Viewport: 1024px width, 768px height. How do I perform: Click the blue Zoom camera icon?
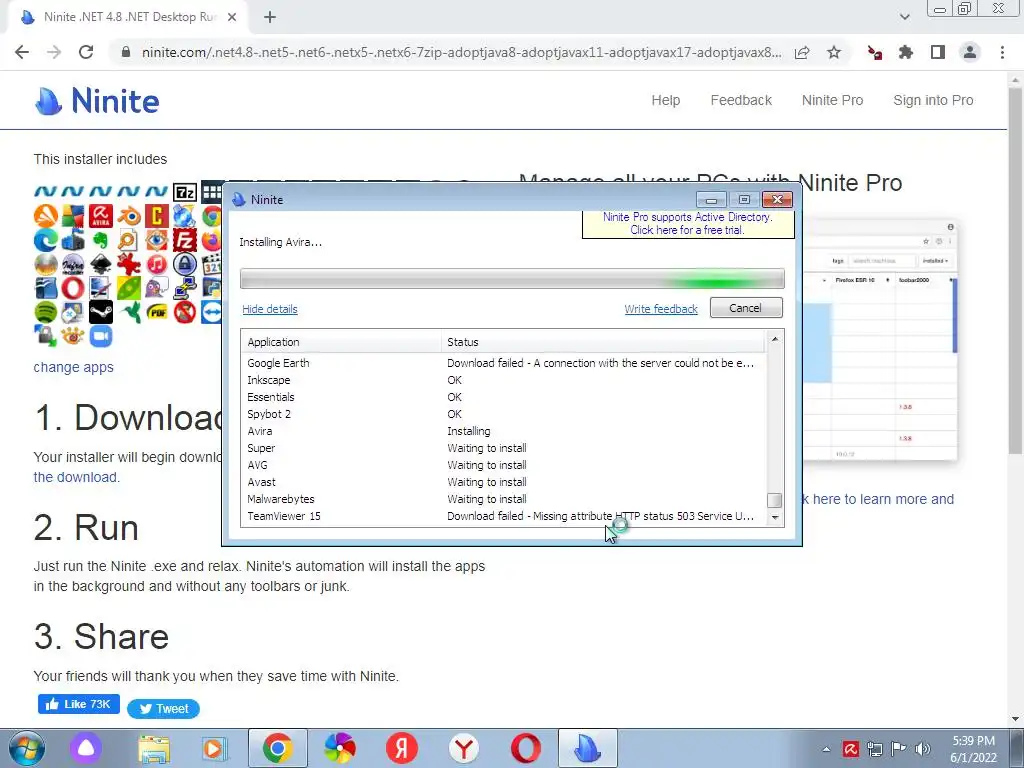(x=101, y=336)
